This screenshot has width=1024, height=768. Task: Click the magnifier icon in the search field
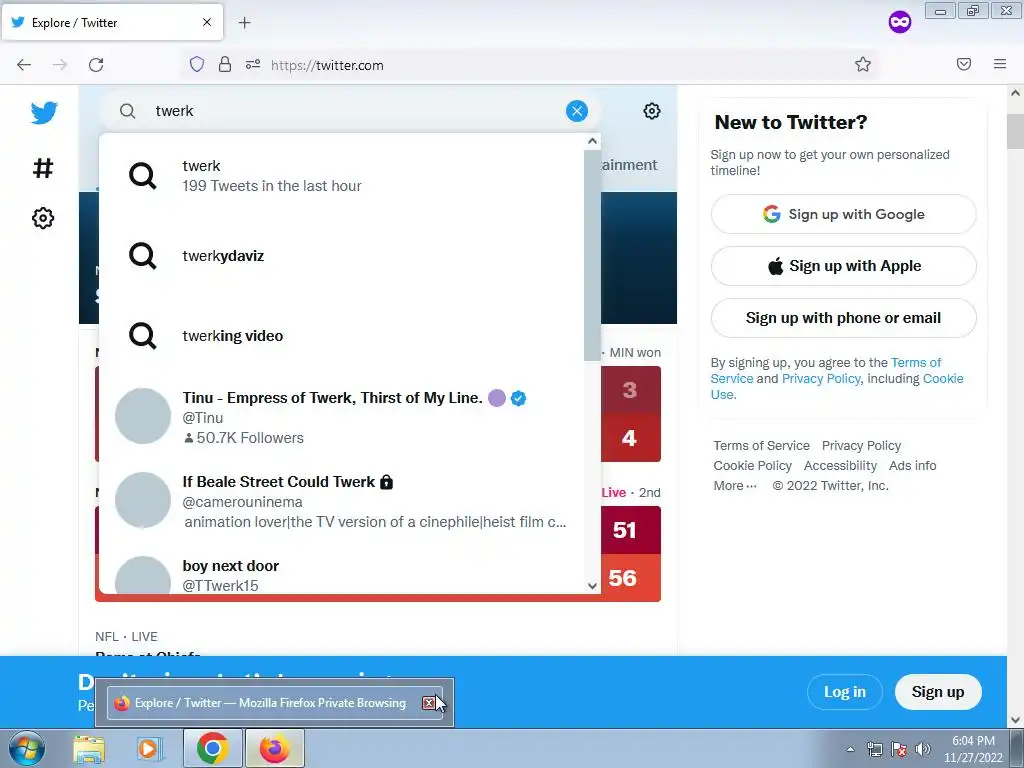(127, 111)
